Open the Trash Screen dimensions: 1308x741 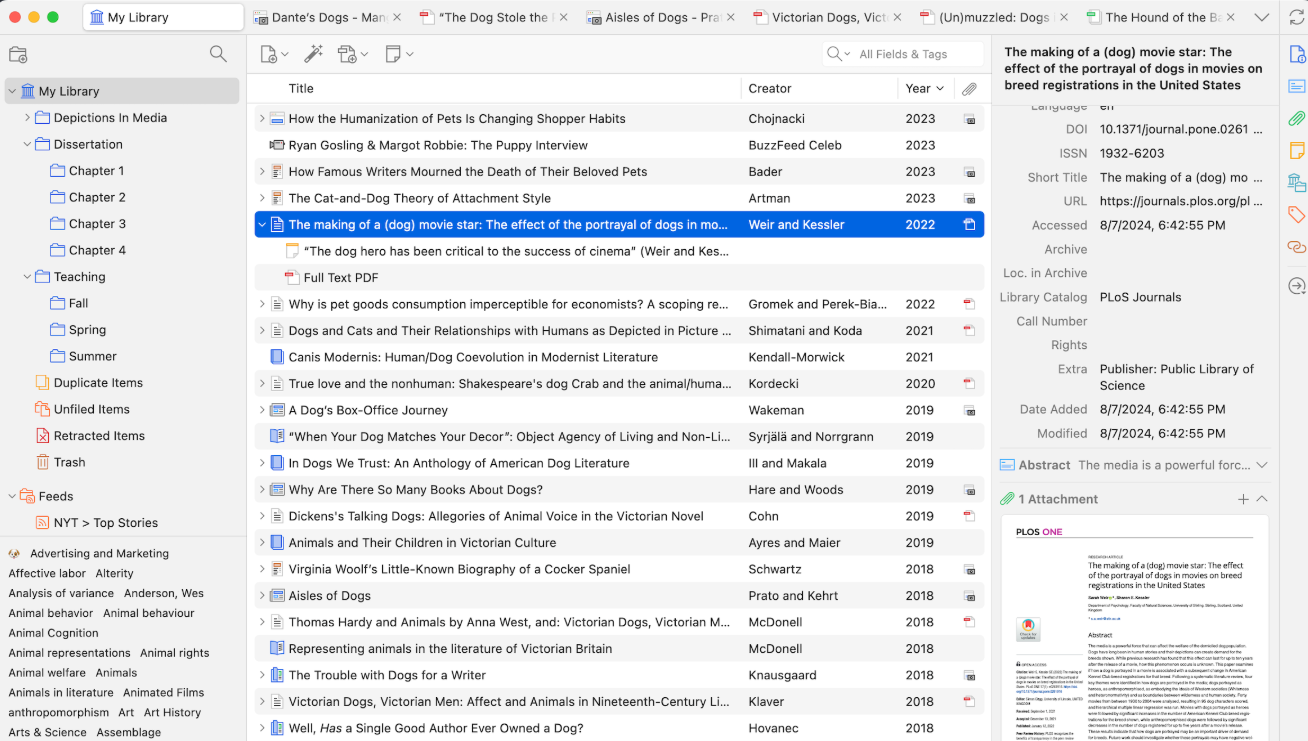(69, 462)
